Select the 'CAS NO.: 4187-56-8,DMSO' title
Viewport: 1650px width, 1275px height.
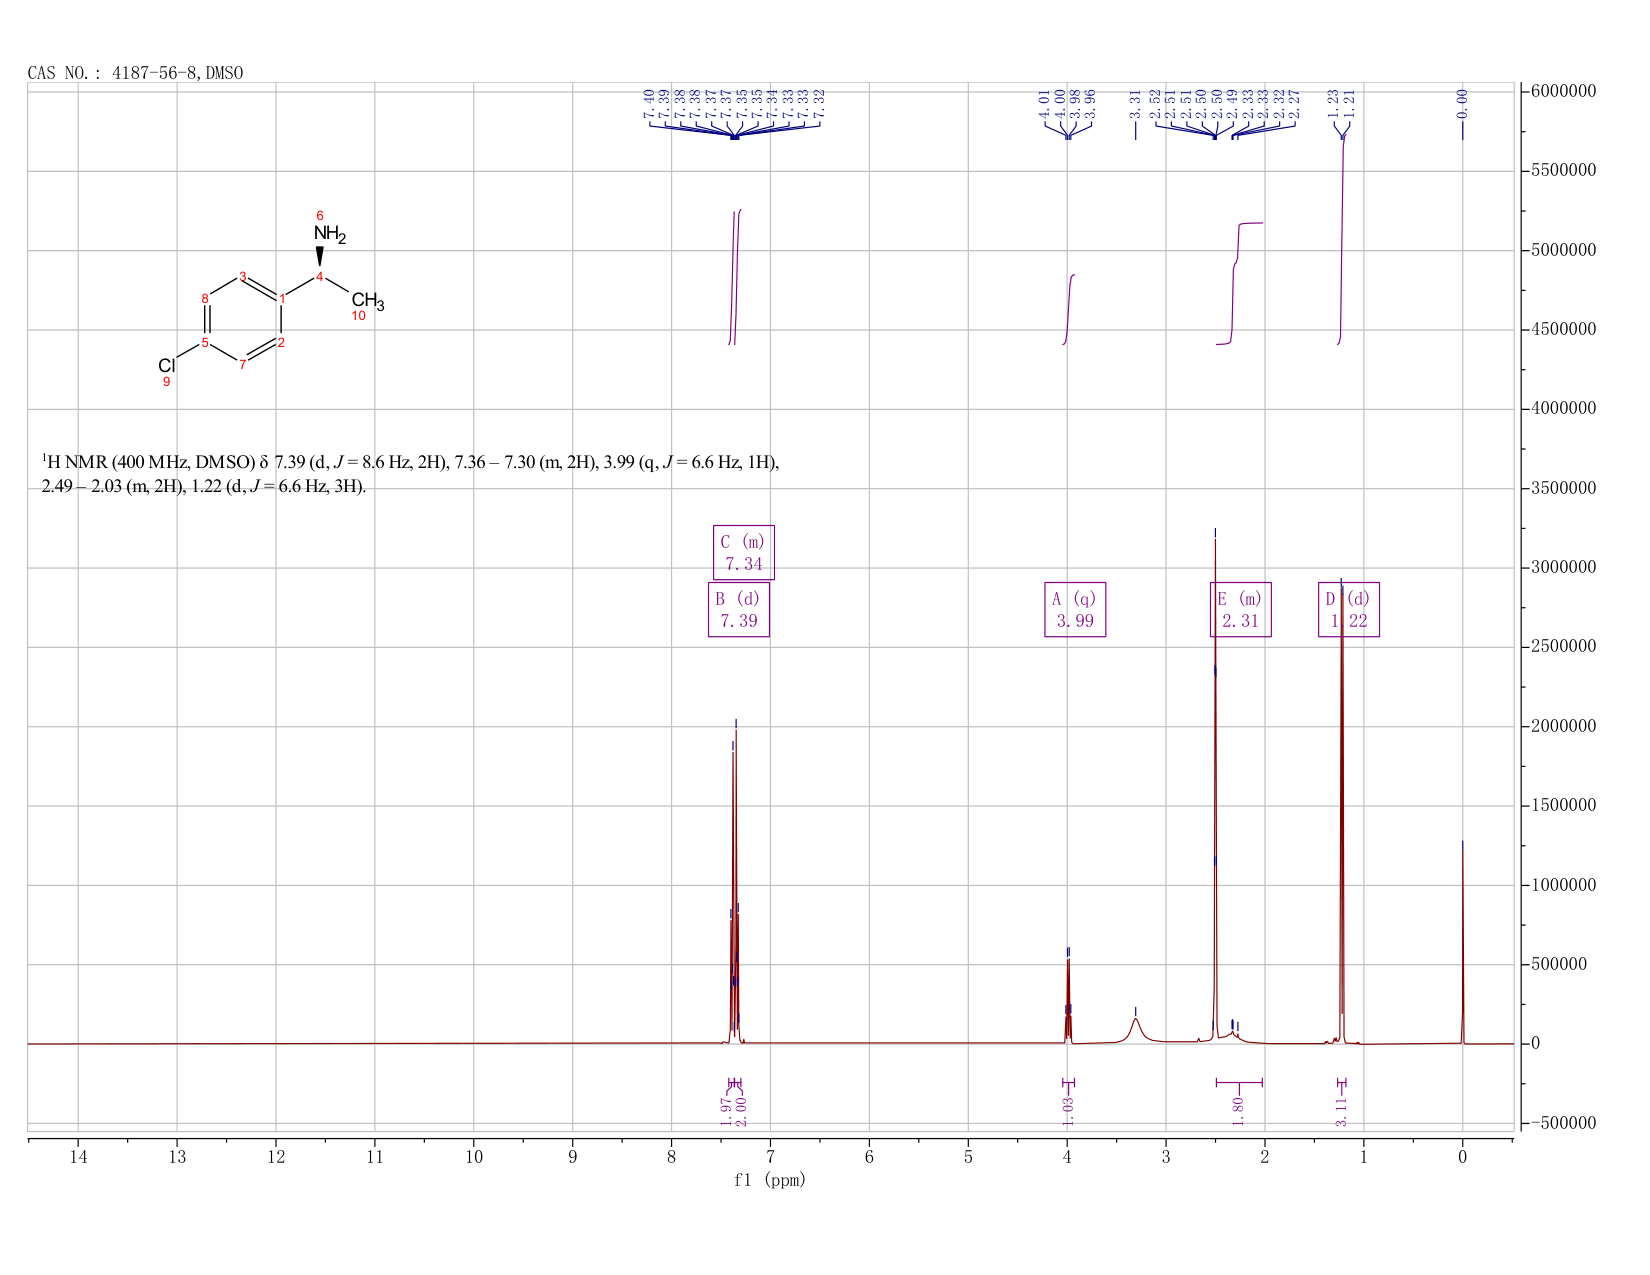[x=135, y=73]
